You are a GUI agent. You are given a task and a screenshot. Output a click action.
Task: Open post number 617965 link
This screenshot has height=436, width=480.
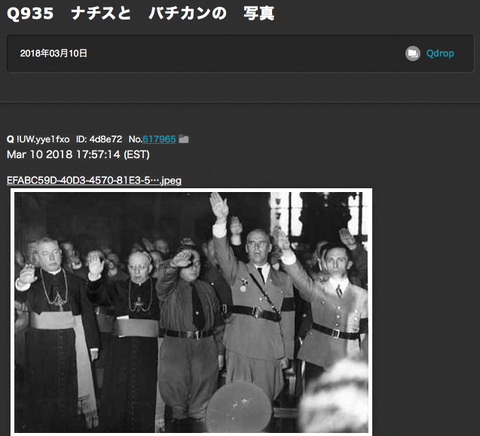tap(159, 139)
